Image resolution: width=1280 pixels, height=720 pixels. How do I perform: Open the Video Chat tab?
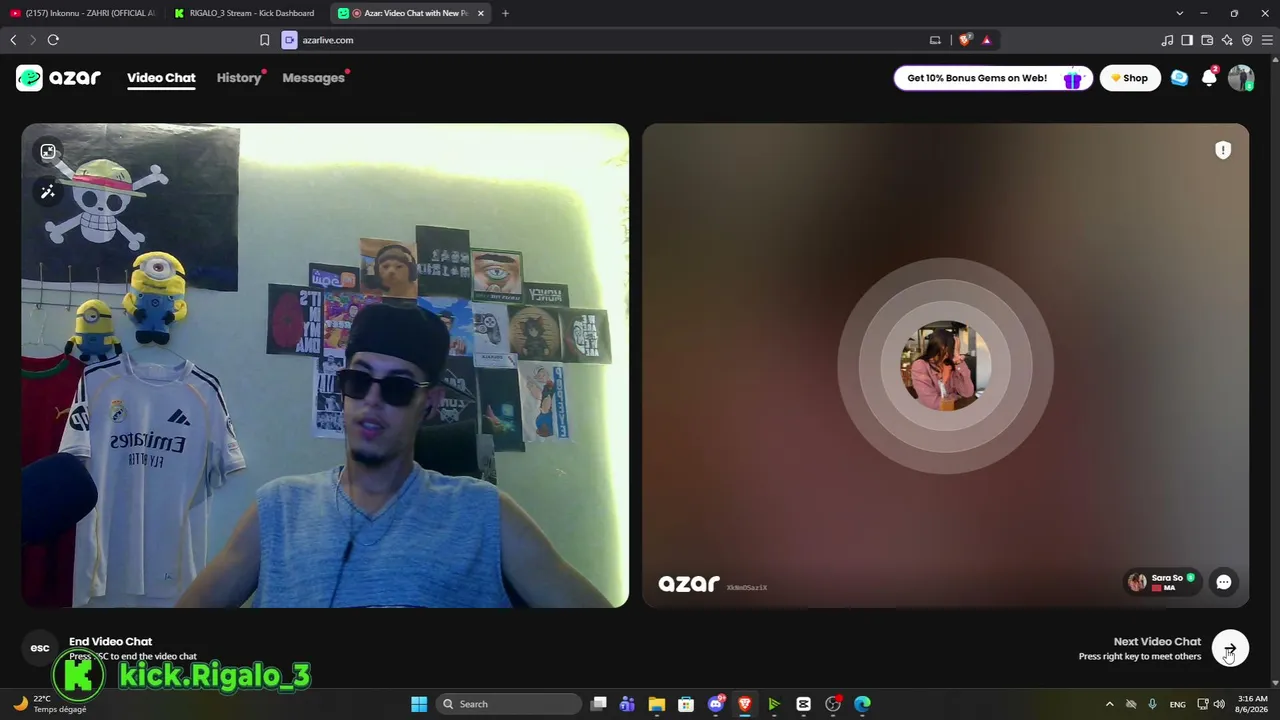point(161,78)
